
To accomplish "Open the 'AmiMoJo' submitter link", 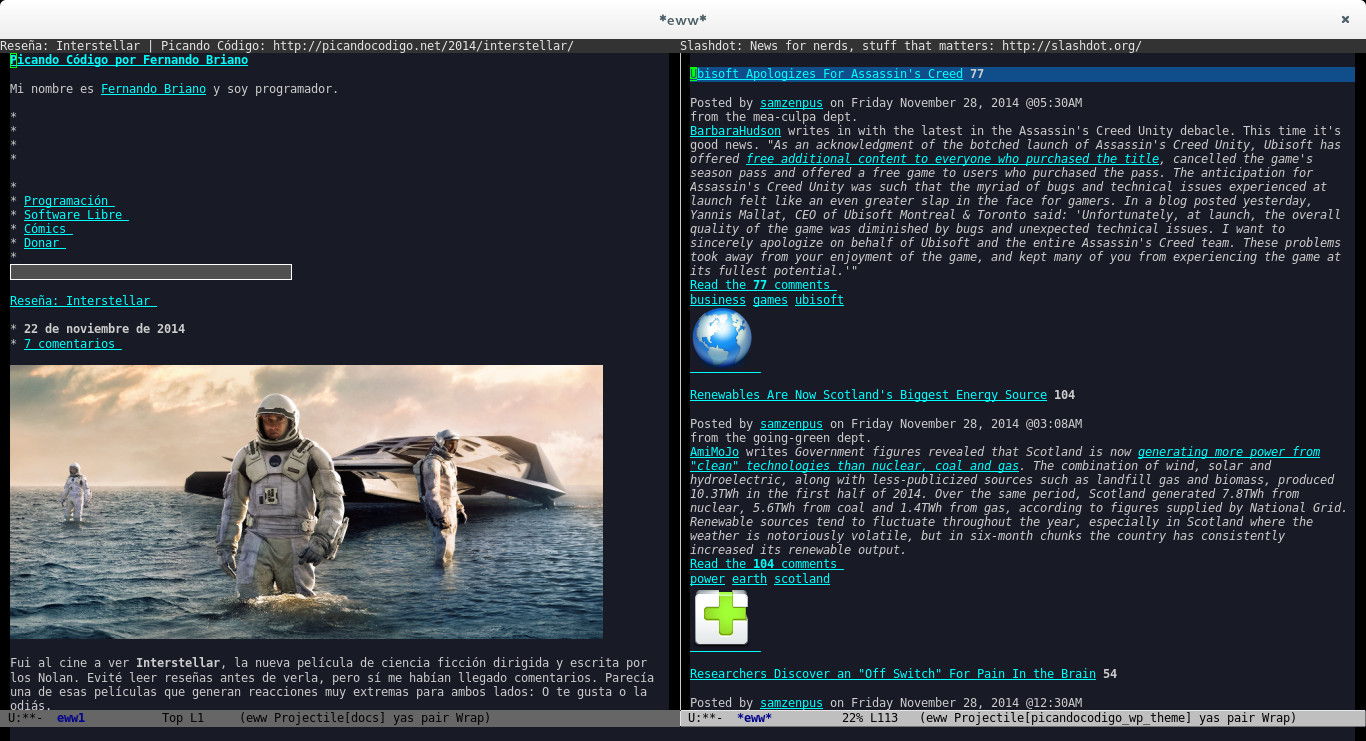I will 713,451.
